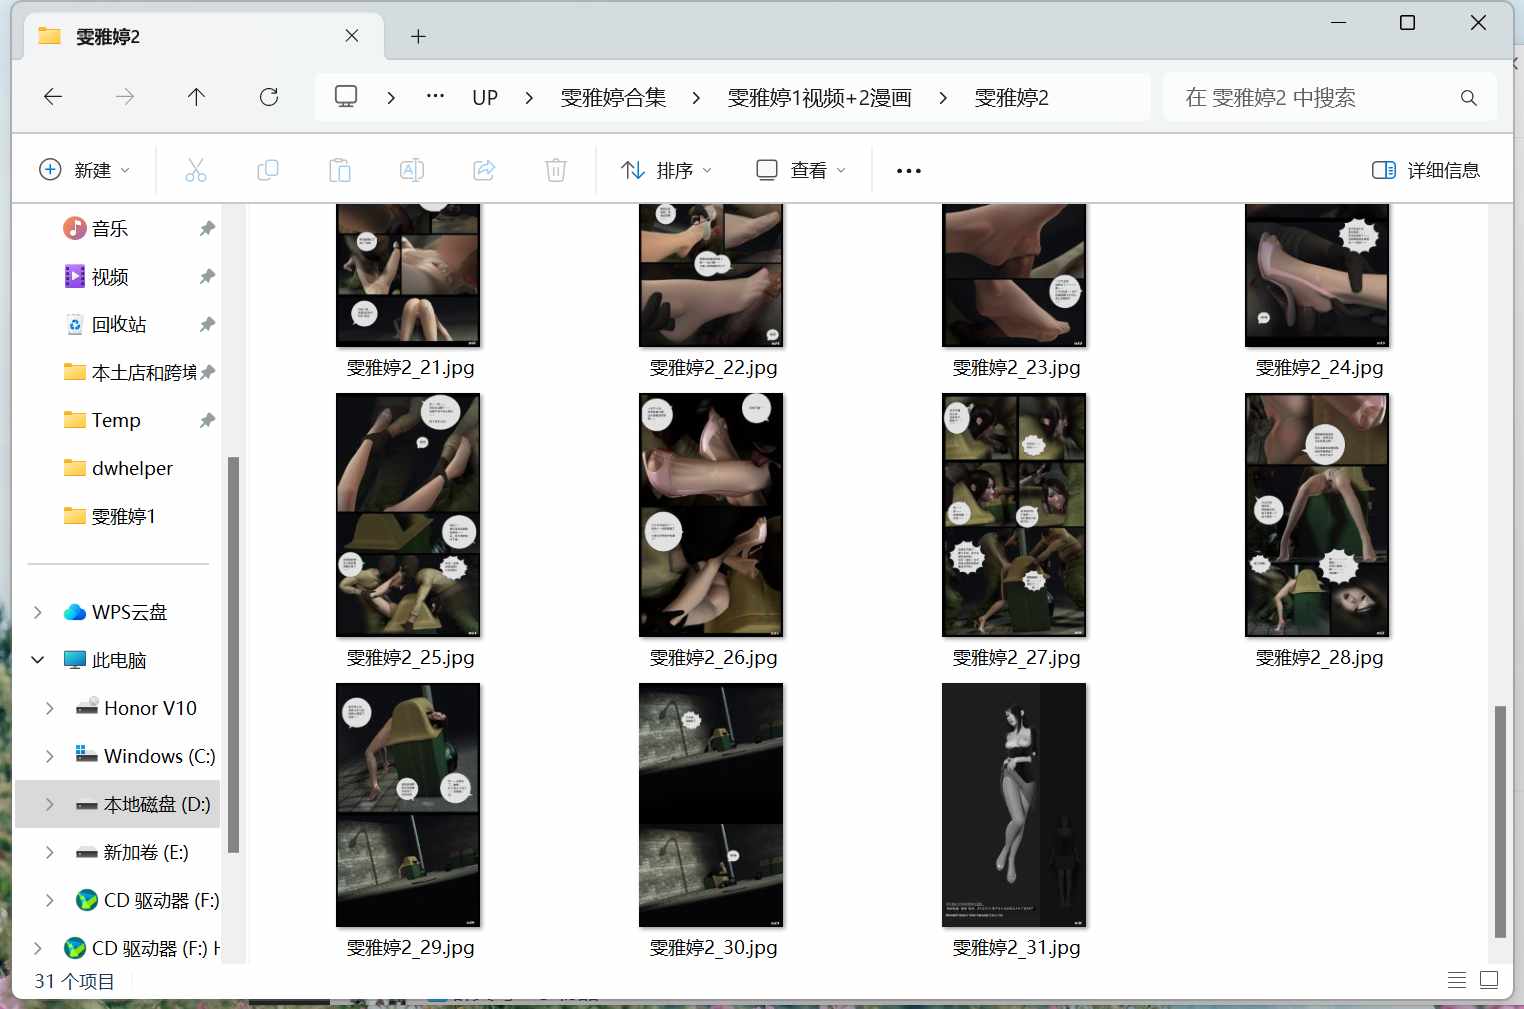Click 雯雅婷合集 in the breadcrumb

[613, 98]
